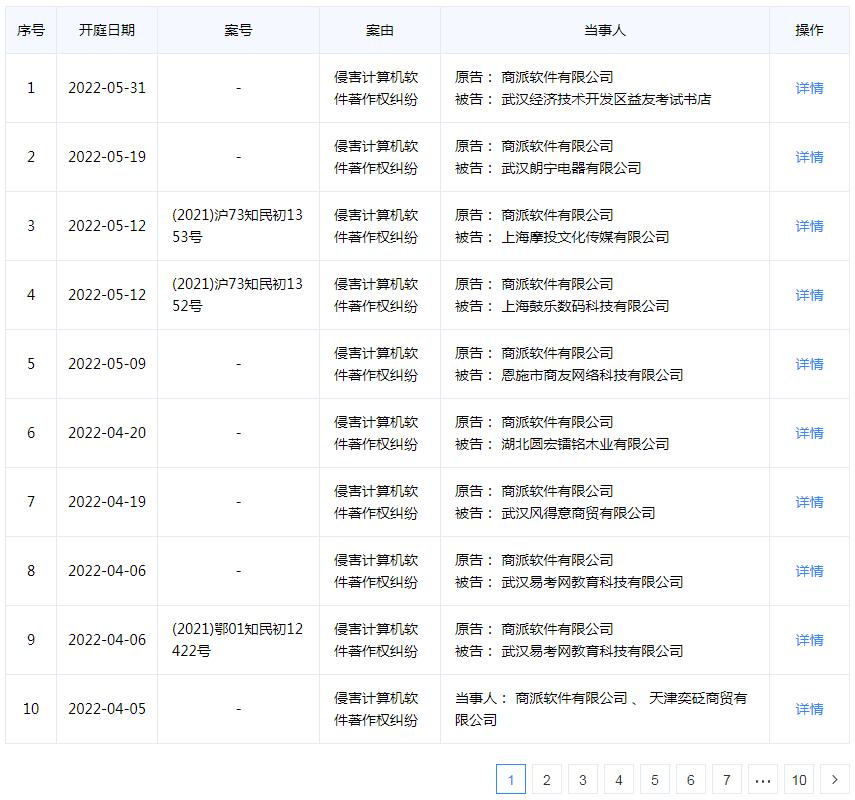This screenshot has width=855, height=800.
Task: Click the 案由 column header
Action: 380,30
